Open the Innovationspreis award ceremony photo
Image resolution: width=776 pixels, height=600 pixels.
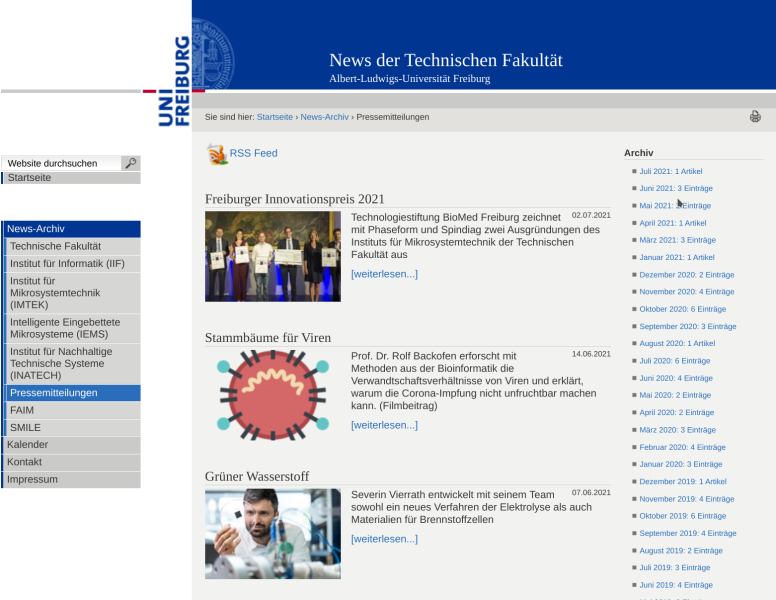click(x=272, y=256)
